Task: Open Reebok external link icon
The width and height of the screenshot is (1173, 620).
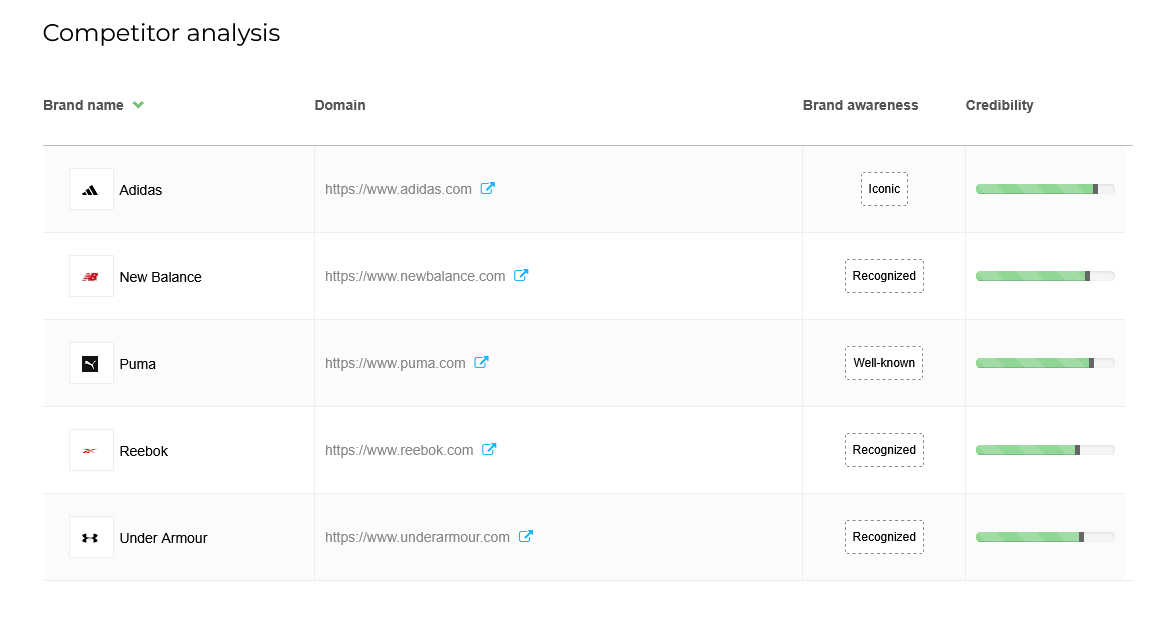Action: 489,449
